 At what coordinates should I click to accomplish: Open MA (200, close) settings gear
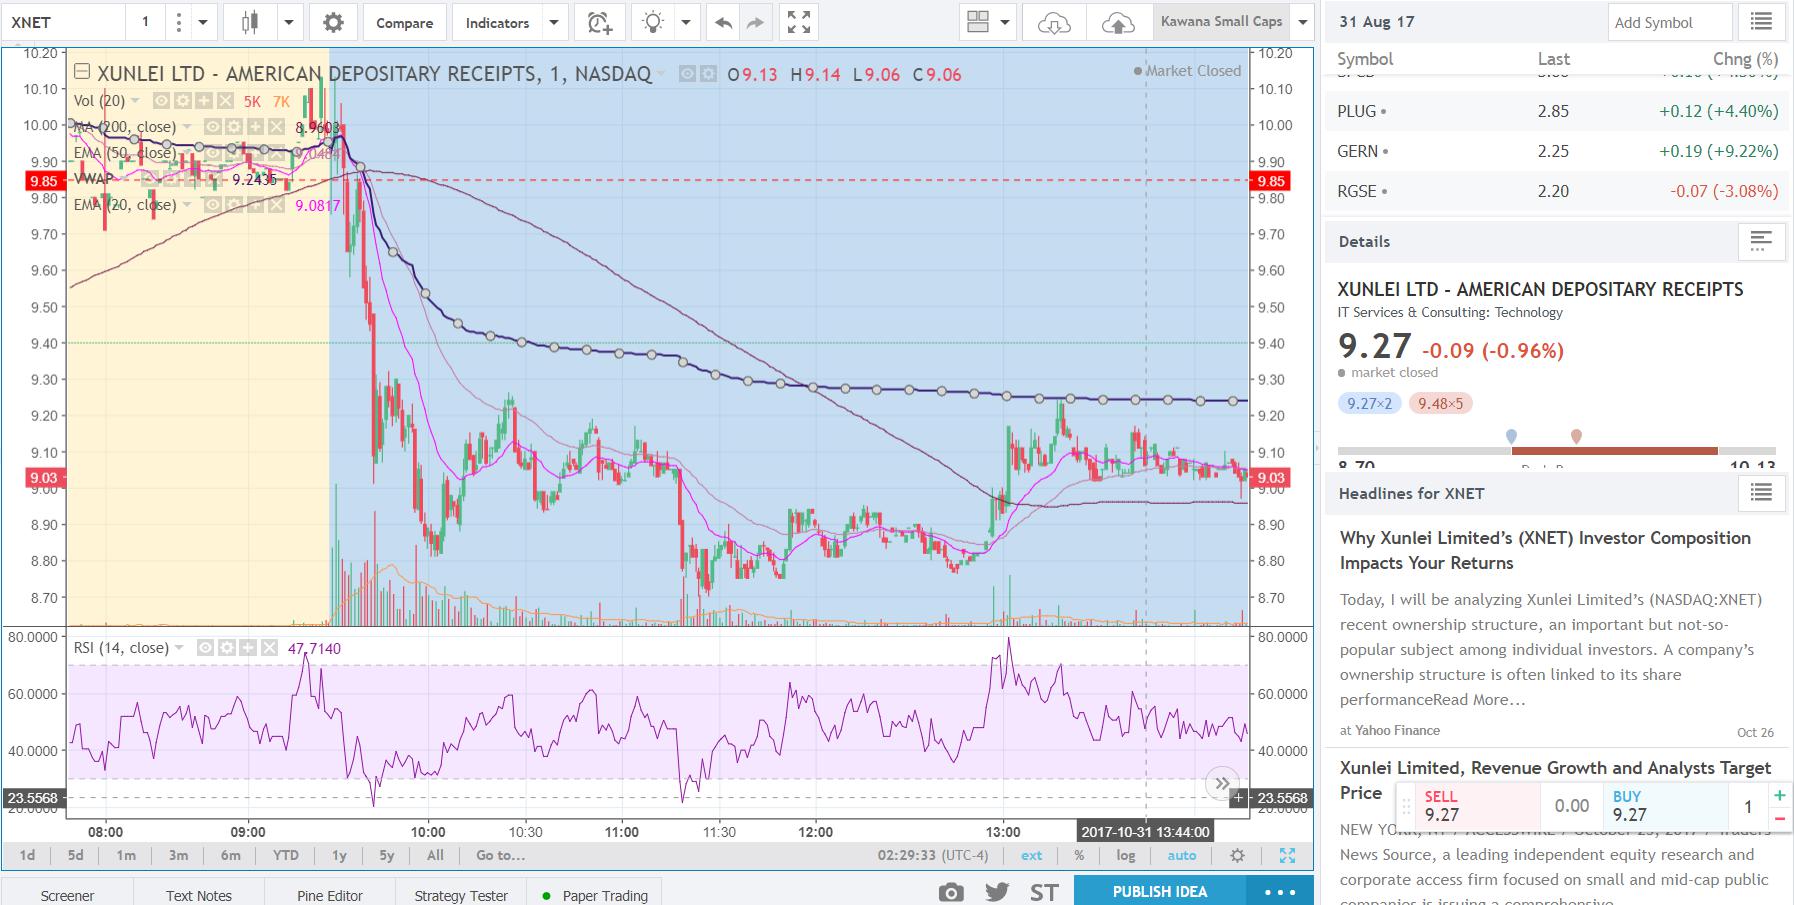pos(232,127)
